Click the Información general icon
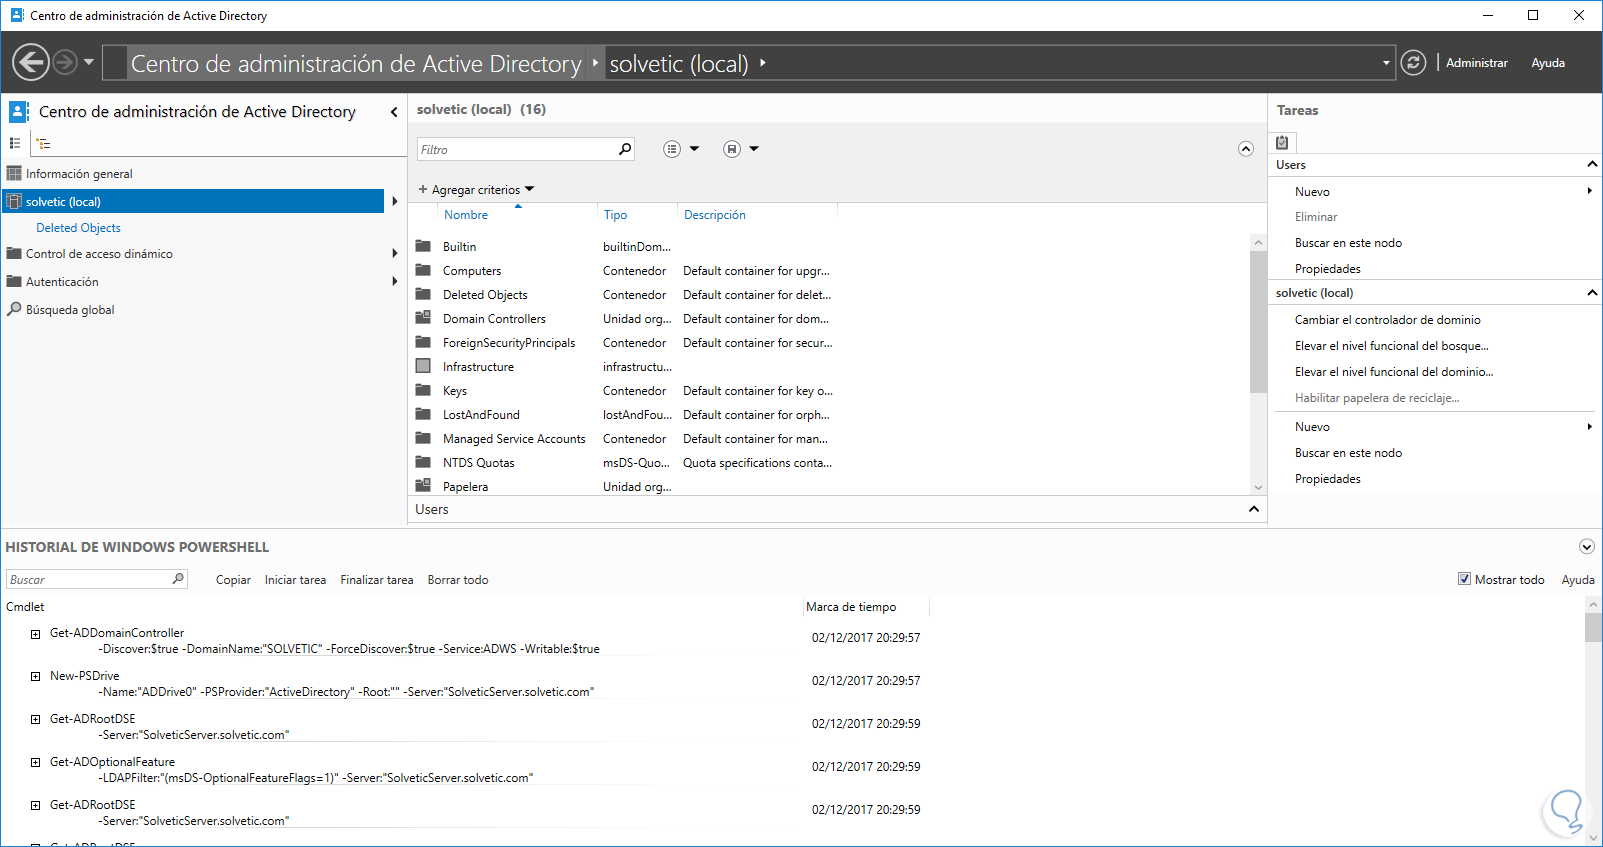This screenshot has width=1603, height=847. pos(14,173)
